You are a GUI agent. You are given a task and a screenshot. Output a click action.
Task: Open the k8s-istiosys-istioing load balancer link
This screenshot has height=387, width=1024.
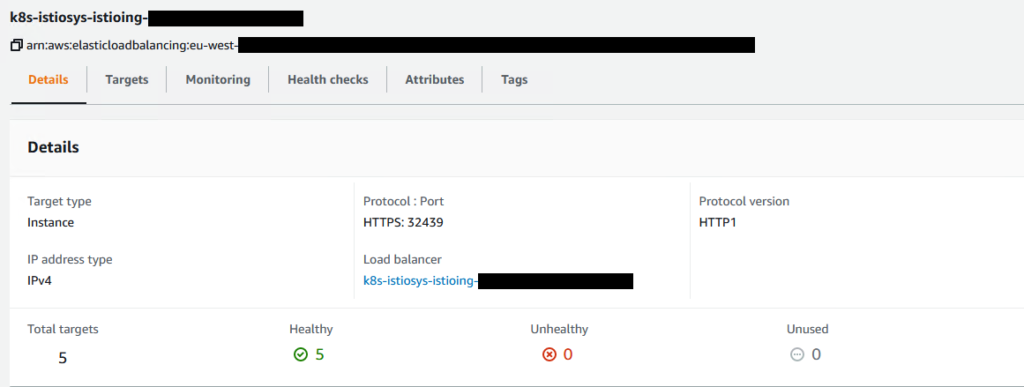coord(498,281)
